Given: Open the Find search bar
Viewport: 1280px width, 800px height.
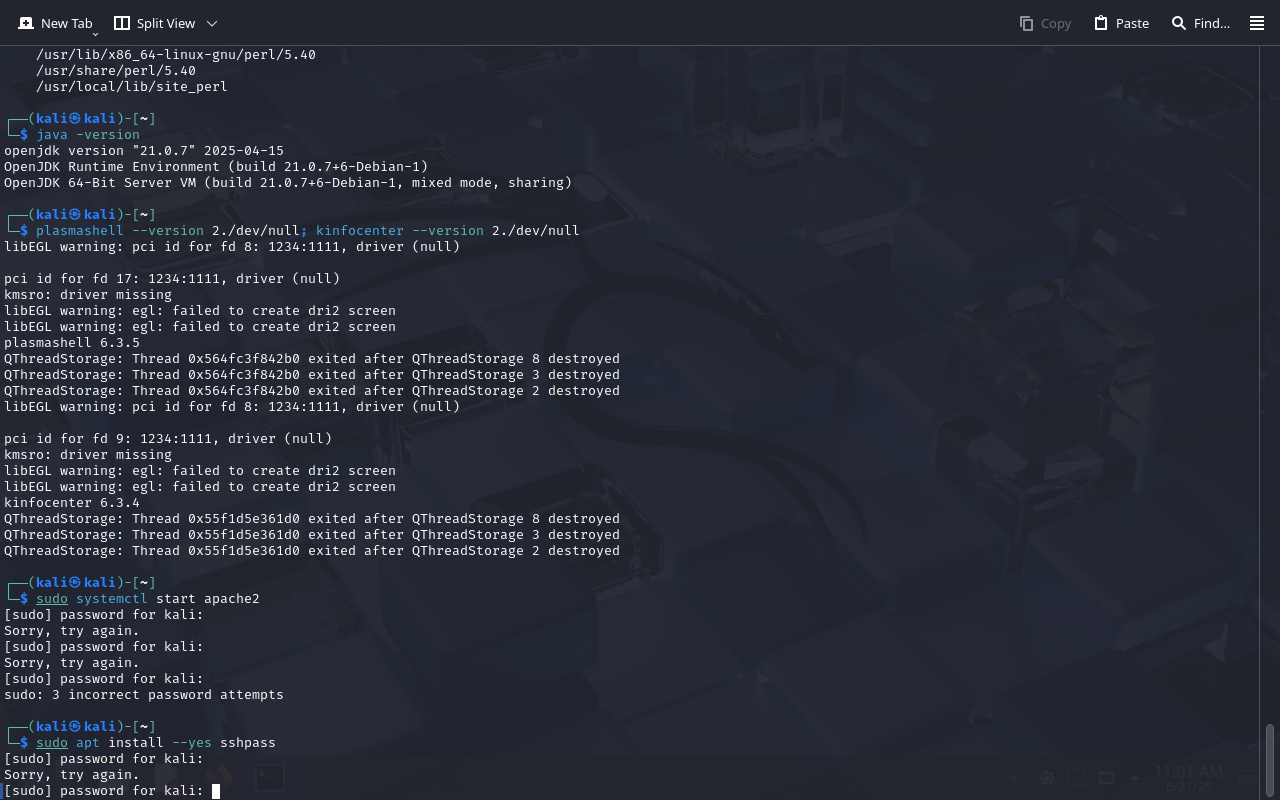Looking at the screenshot, I should click(1201, 23).
